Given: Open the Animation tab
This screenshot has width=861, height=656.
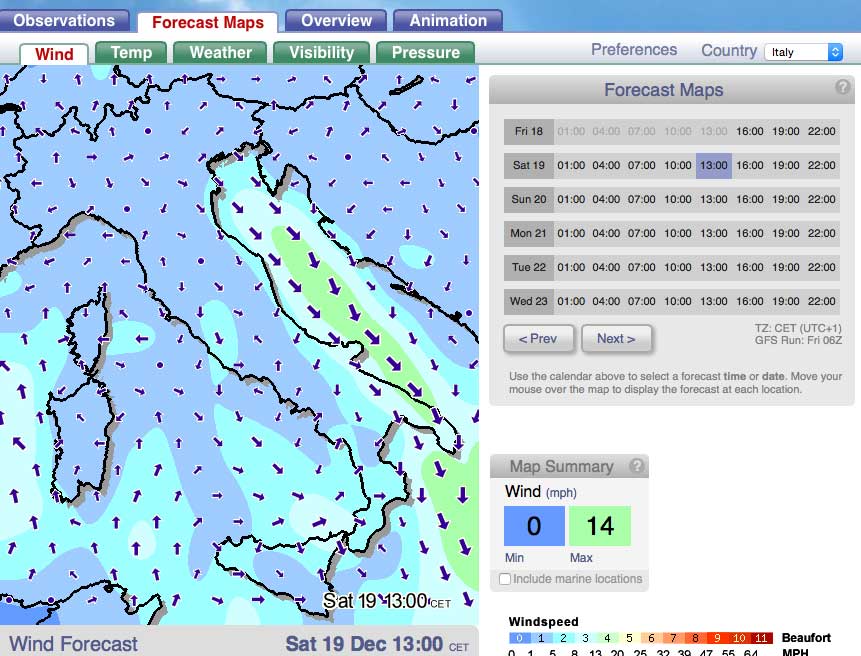Looking at the screenshot, I should 448,20.
